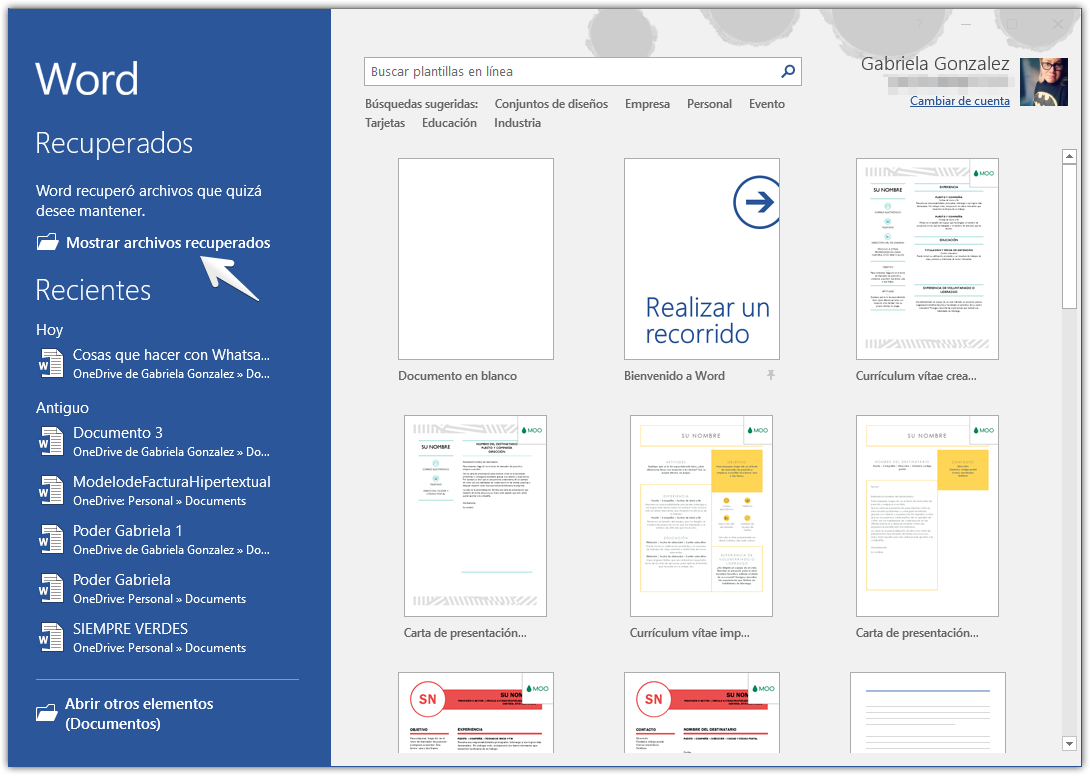The height and width of the screenshot is (775, 1090).
Task: Launch the Realizar un recorrido template
Action: (701, 258)
